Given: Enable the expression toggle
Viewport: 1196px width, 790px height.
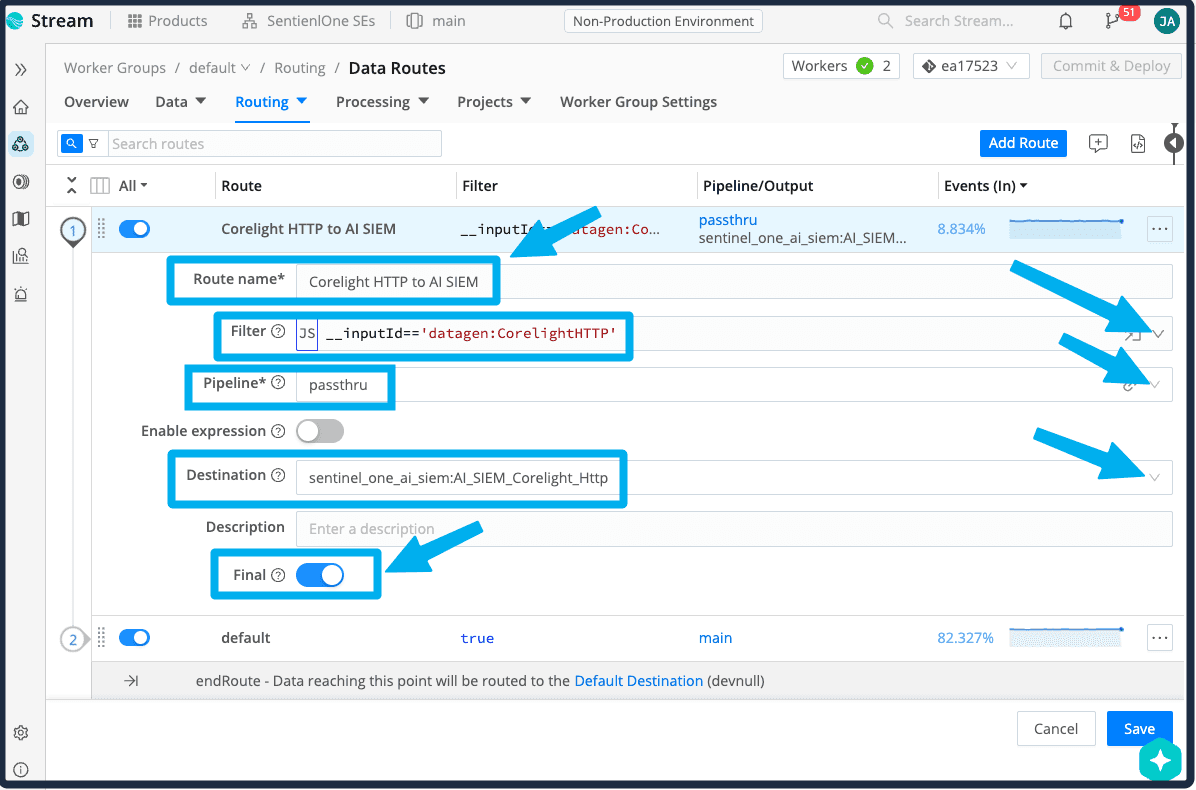Looking at the screenshot, I should click(x=320, y=431).
